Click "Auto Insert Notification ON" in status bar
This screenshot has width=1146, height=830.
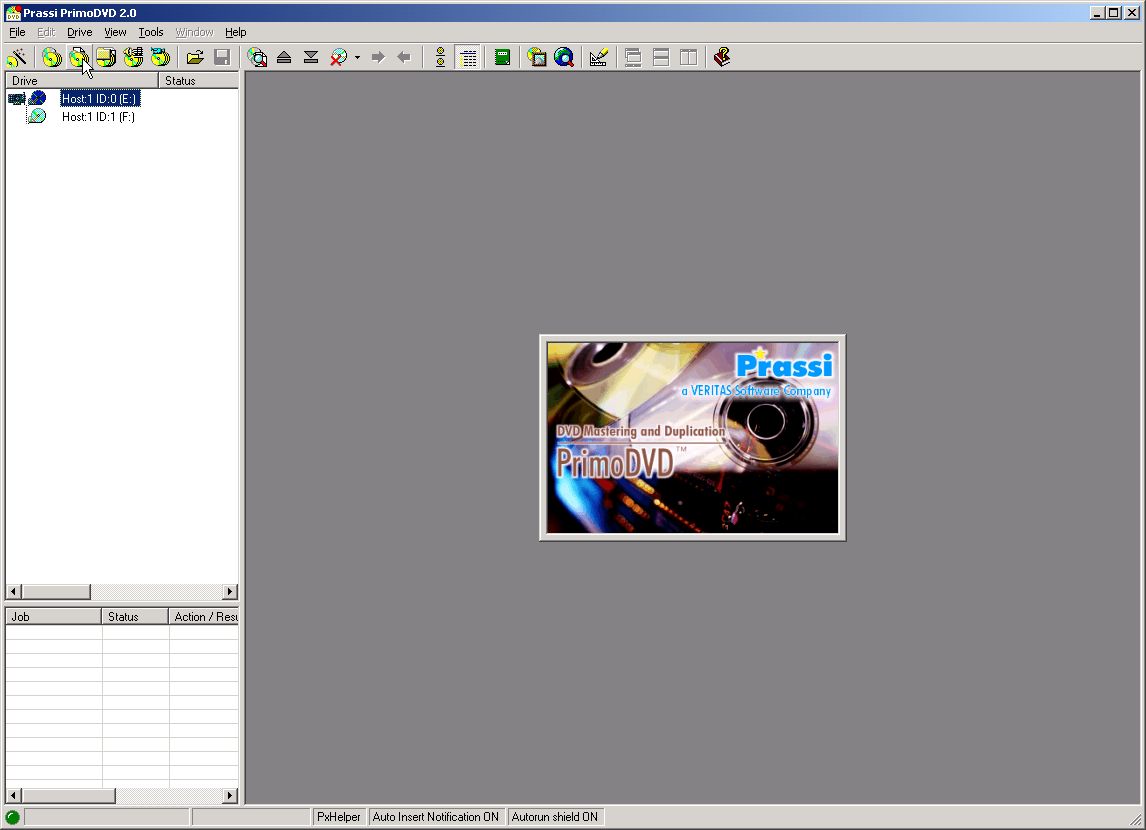(x=436, y=817)
